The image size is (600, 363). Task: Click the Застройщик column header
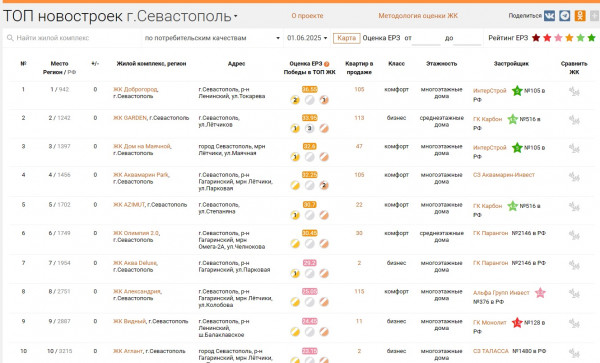(x=511, y=64)
